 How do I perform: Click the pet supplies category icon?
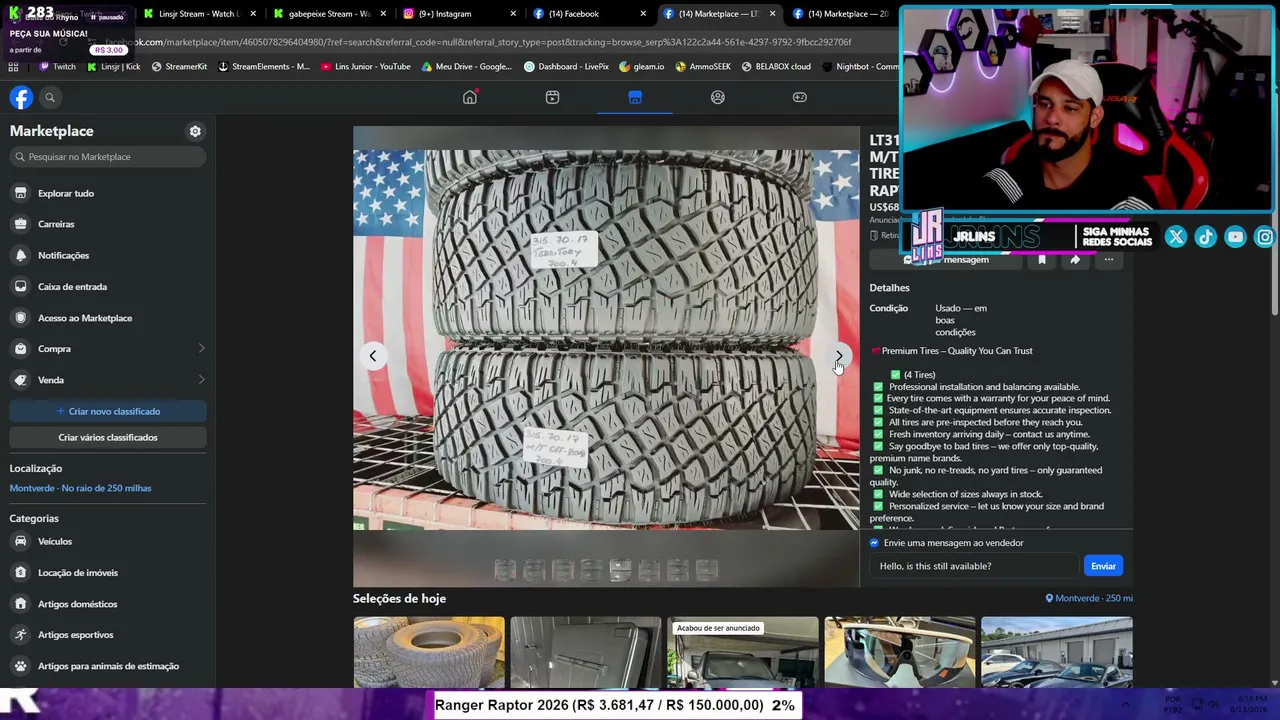coord(20,666)
